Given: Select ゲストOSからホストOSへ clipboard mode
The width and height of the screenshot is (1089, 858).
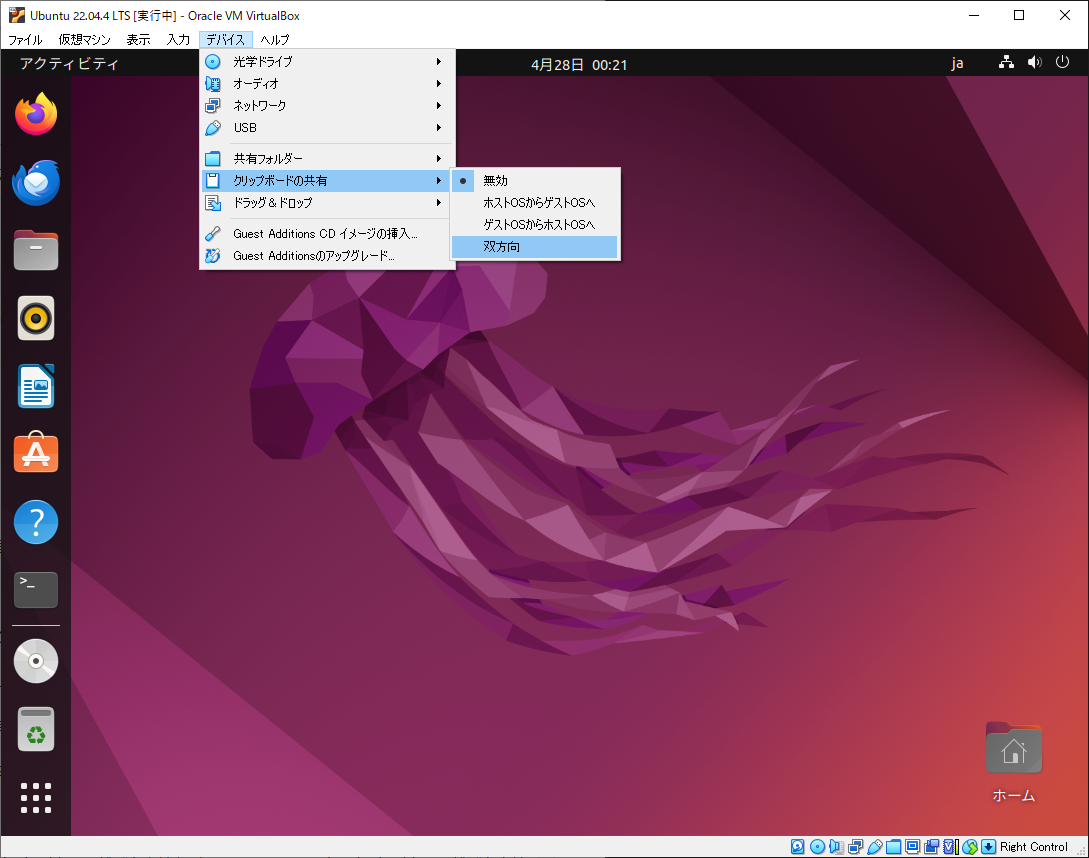Looking at the screenshot, I should click(535, 224).
